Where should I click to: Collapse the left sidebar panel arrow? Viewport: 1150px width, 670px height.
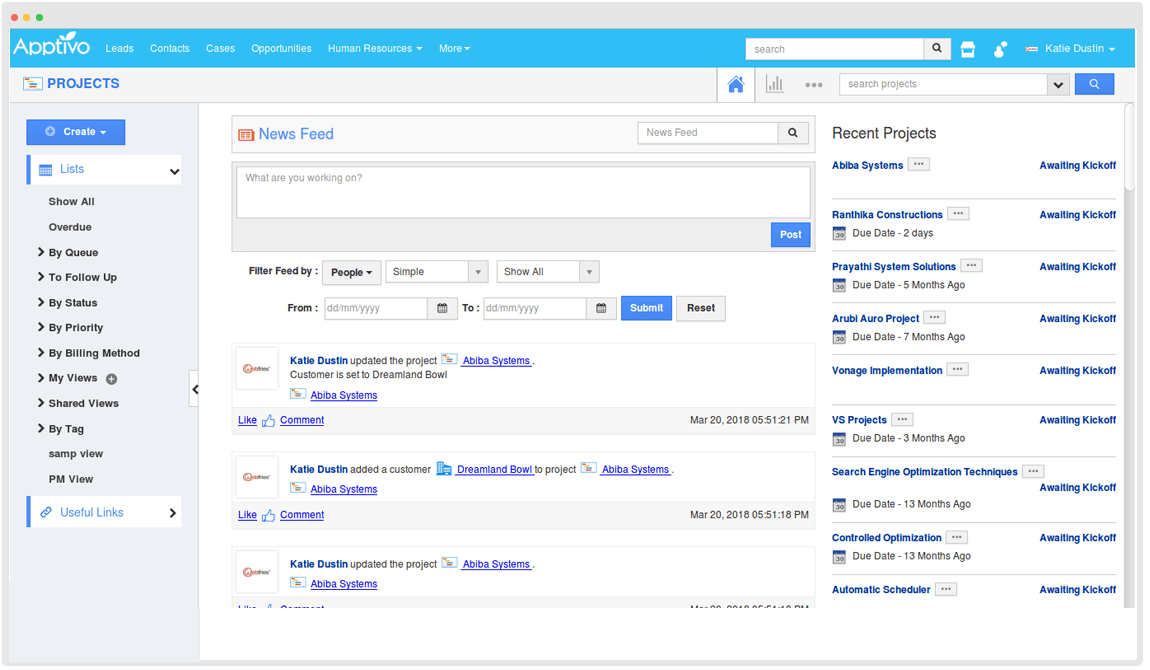[195, 389]
